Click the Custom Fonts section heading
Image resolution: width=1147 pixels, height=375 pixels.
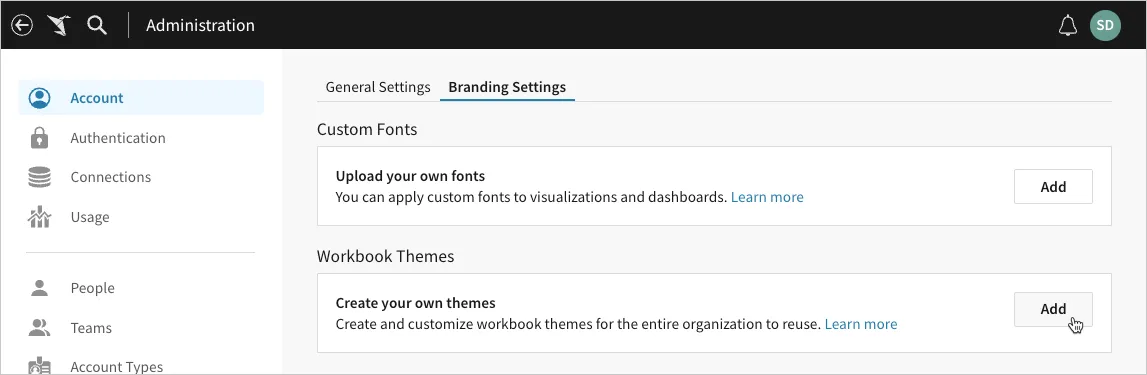(367, 130)
